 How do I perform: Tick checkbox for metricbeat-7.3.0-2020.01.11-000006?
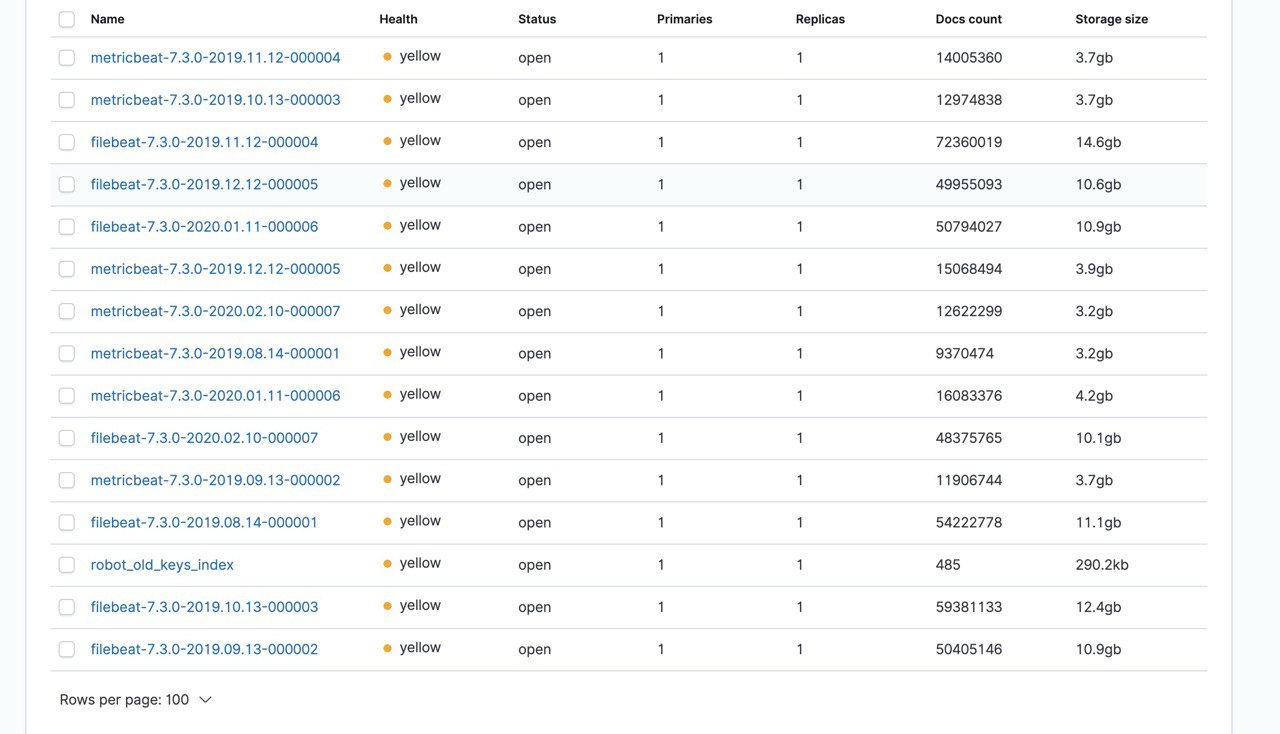(x=67, y=396)
